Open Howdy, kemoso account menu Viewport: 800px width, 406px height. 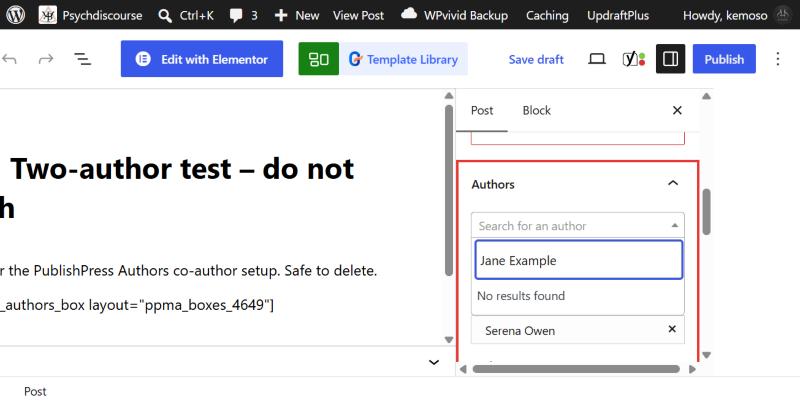point(737,16)
